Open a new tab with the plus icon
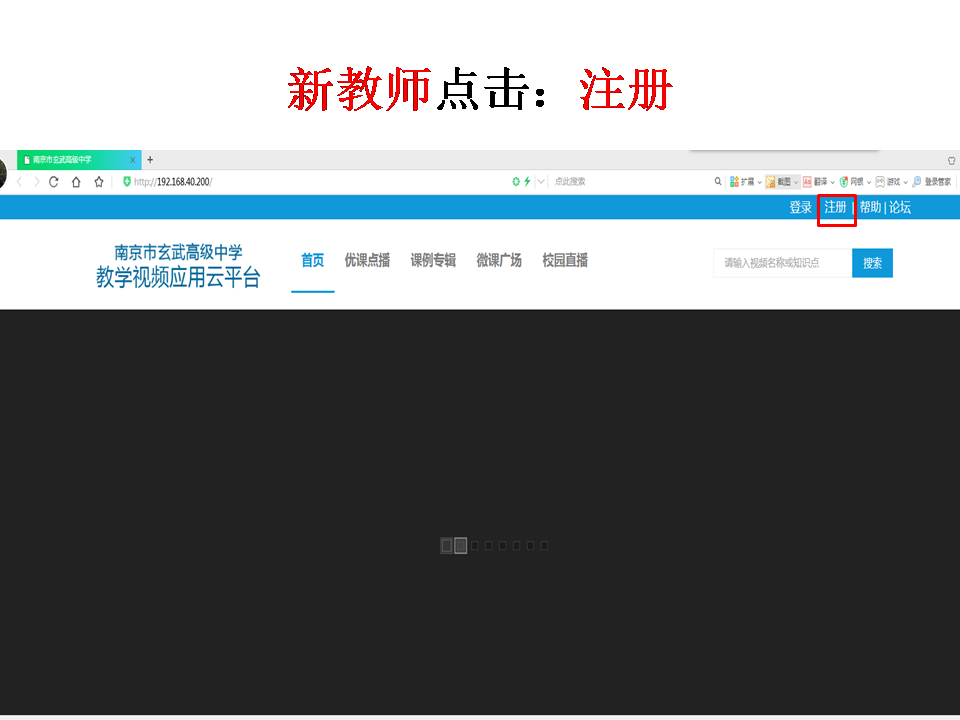This screenshot has height=720, width=960. 150,160
